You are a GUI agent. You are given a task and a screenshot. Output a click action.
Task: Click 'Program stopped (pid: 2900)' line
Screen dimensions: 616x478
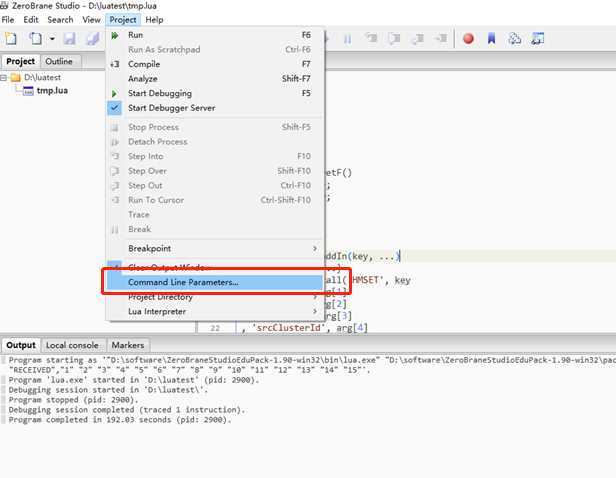(x=73, y=400)
